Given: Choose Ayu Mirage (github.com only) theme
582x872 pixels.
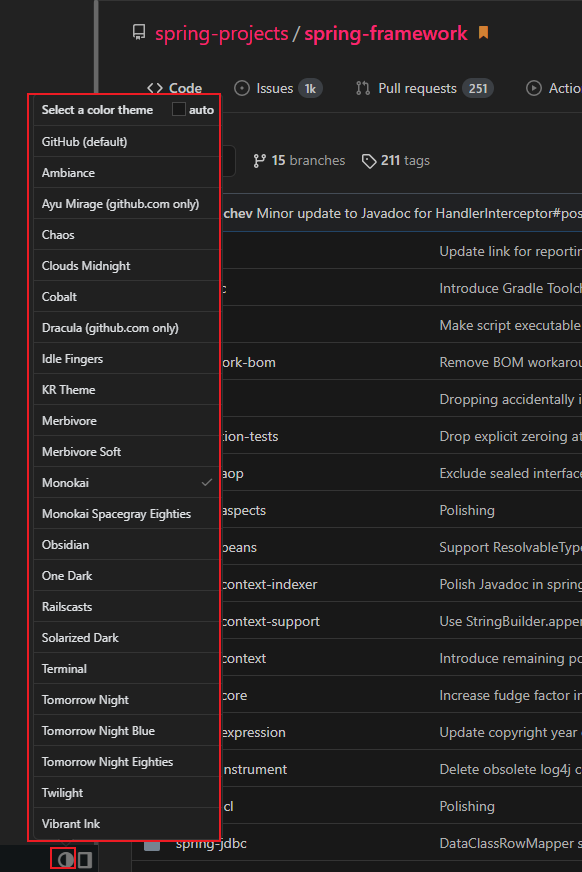Looking at the screenshot, I should coord(126,204).
